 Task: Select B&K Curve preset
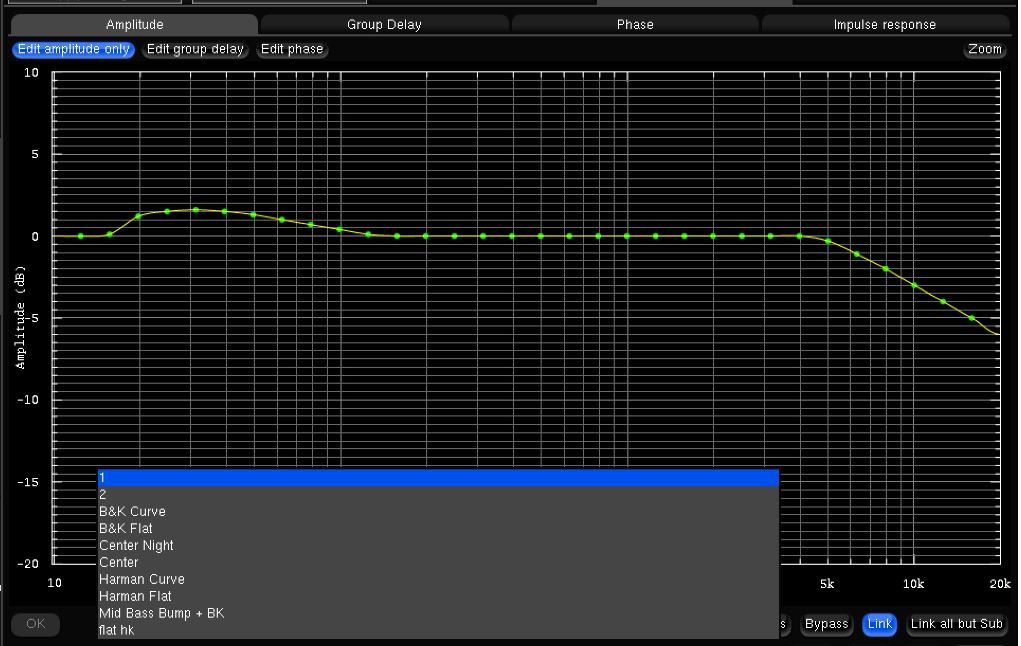(x=437, y=512)
